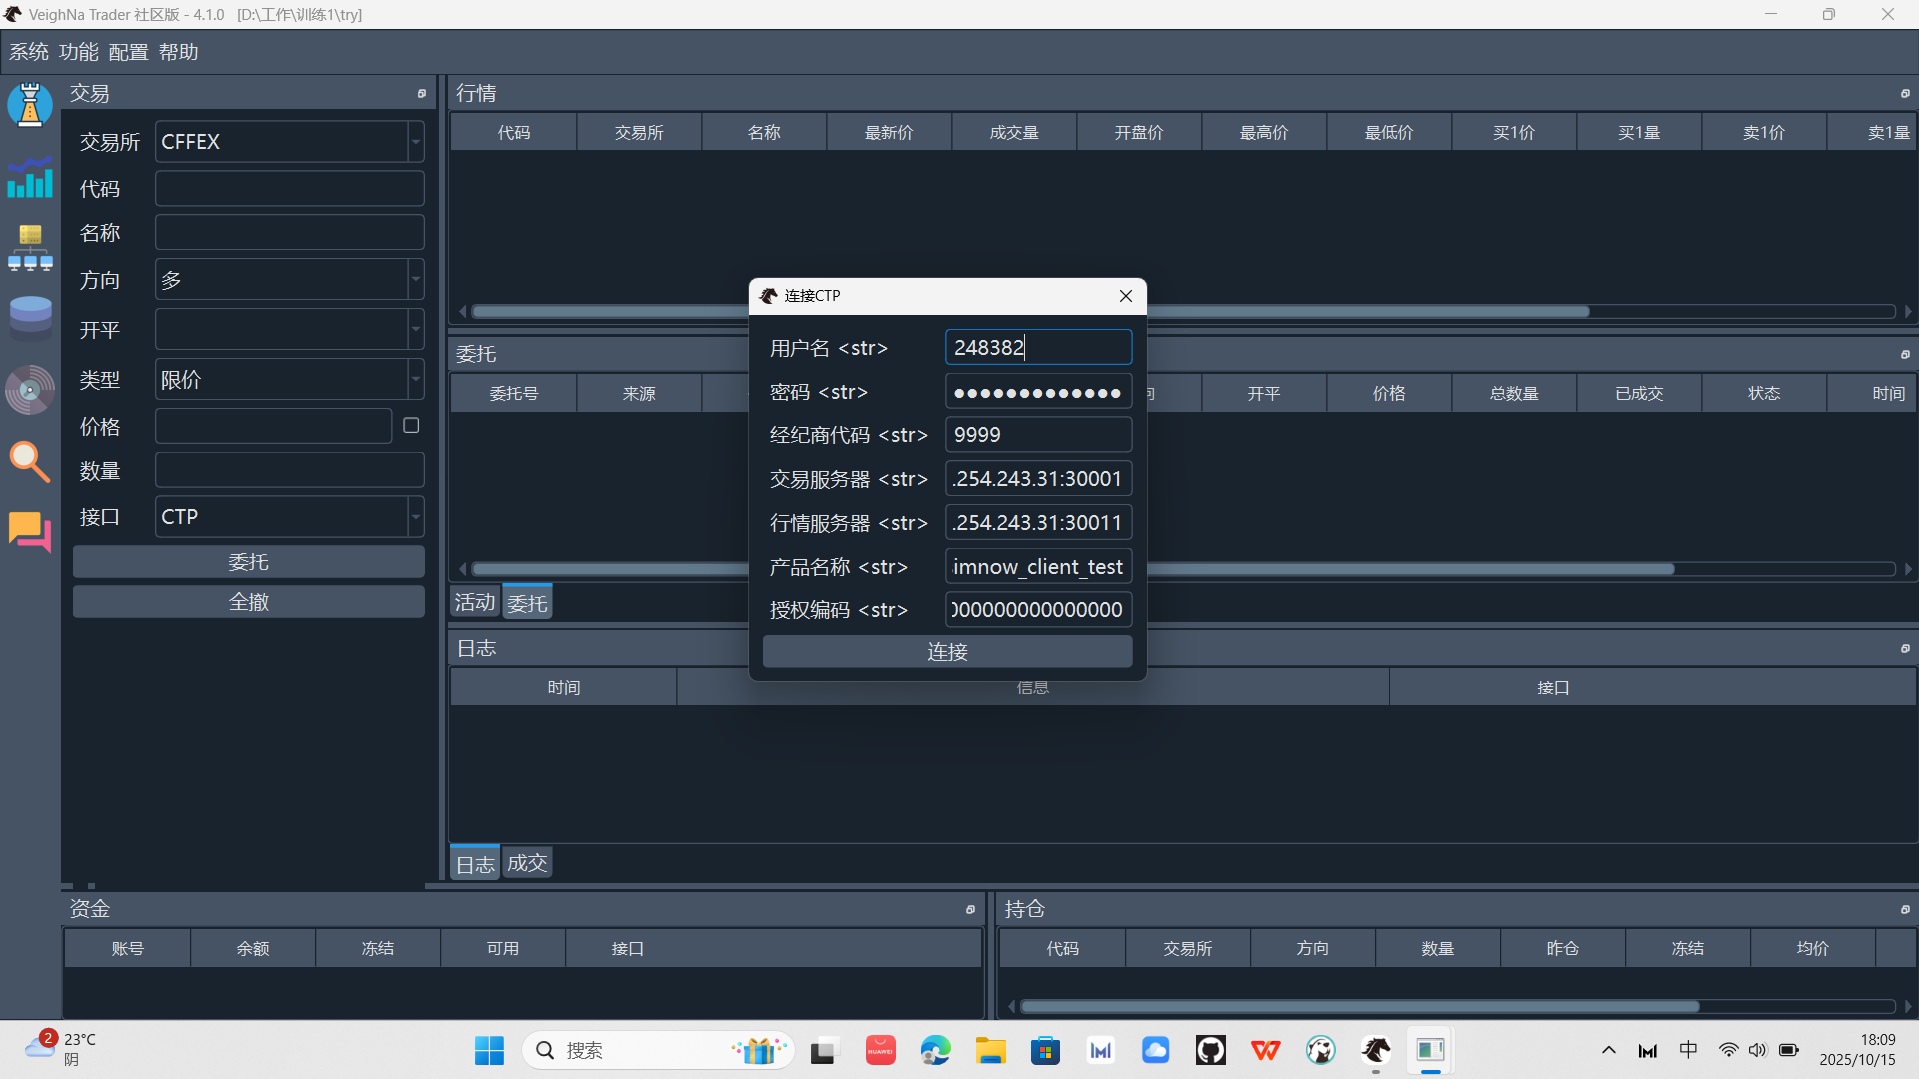Open GitHub Desktop from the taskbar
The height and width of the screenshot is (1079, 1919).
pyautogui.click(x=1210, y=1050)
